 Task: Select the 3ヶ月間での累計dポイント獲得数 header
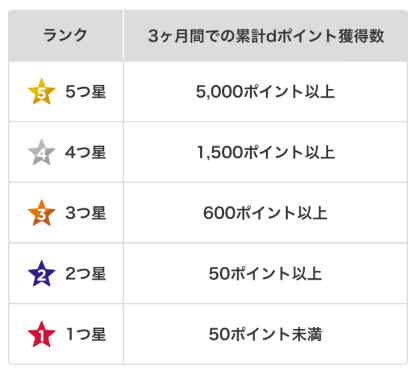pyautogui.click(x=266, y=35)
